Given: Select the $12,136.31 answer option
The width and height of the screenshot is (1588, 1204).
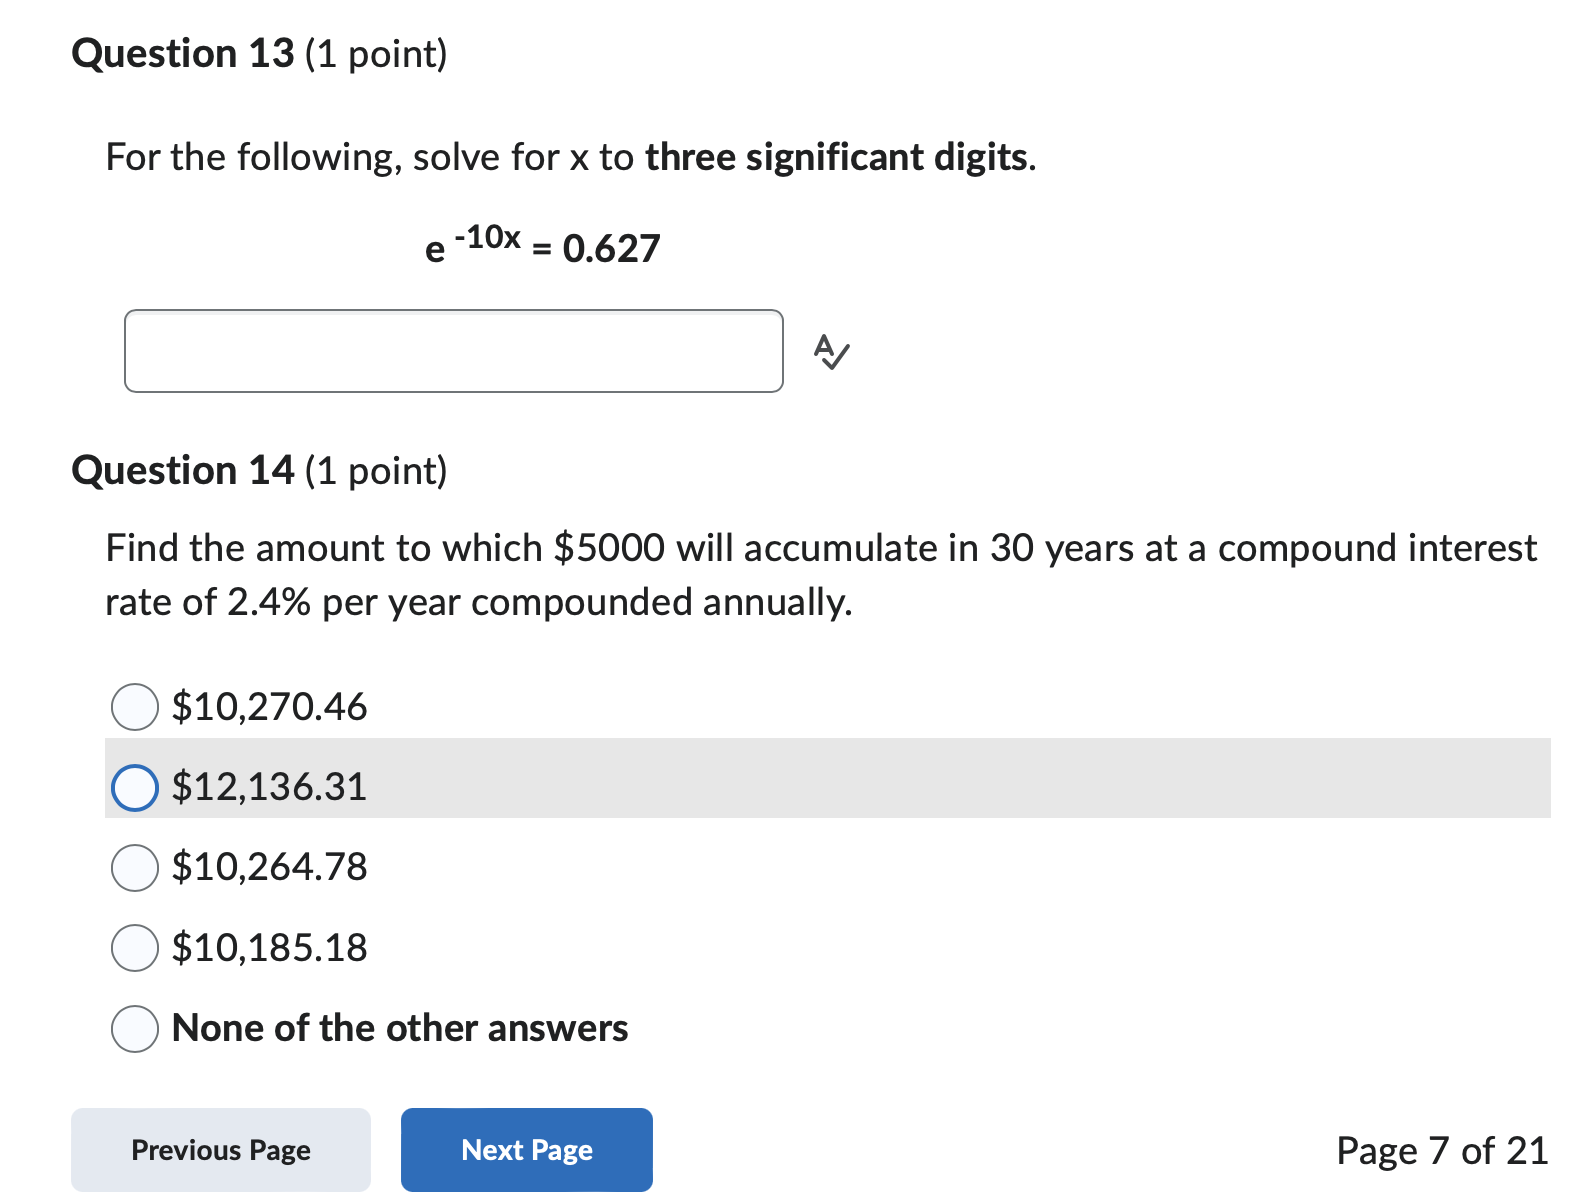Looking at the screenshot, I should (x=134, y=788).
